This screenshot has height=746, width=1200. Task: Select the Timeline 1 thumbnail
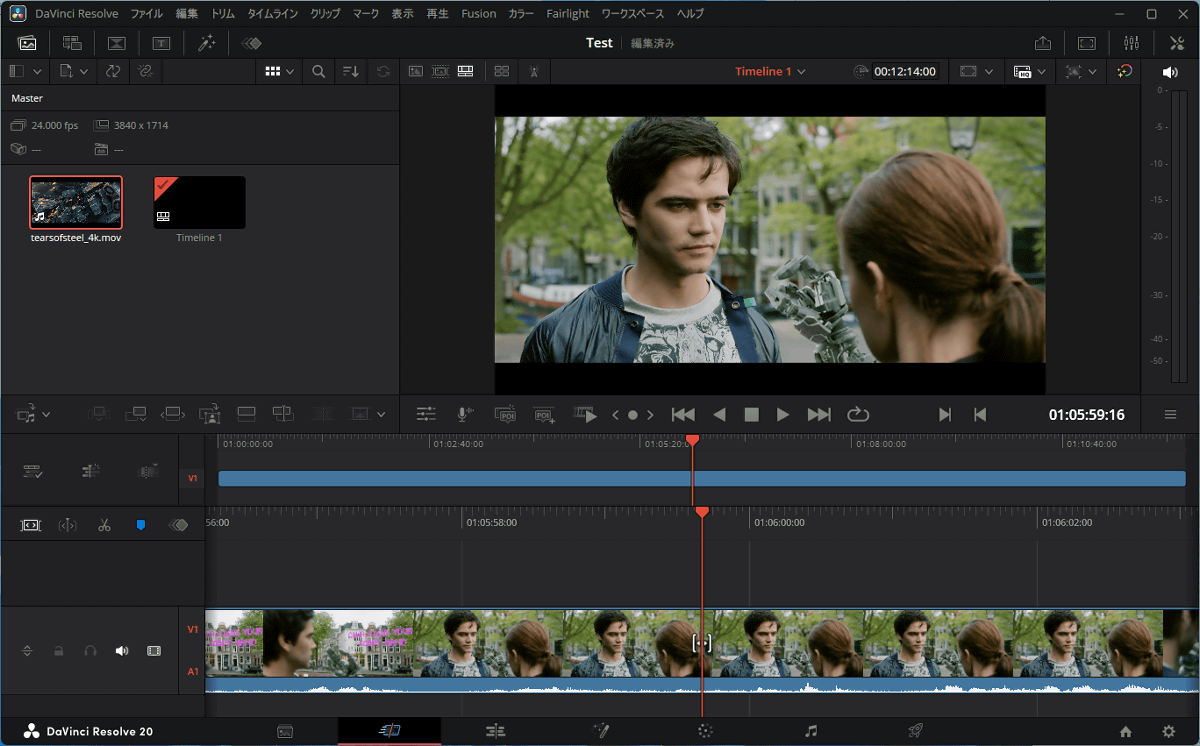pyautogui.click(x=199, y=202)
